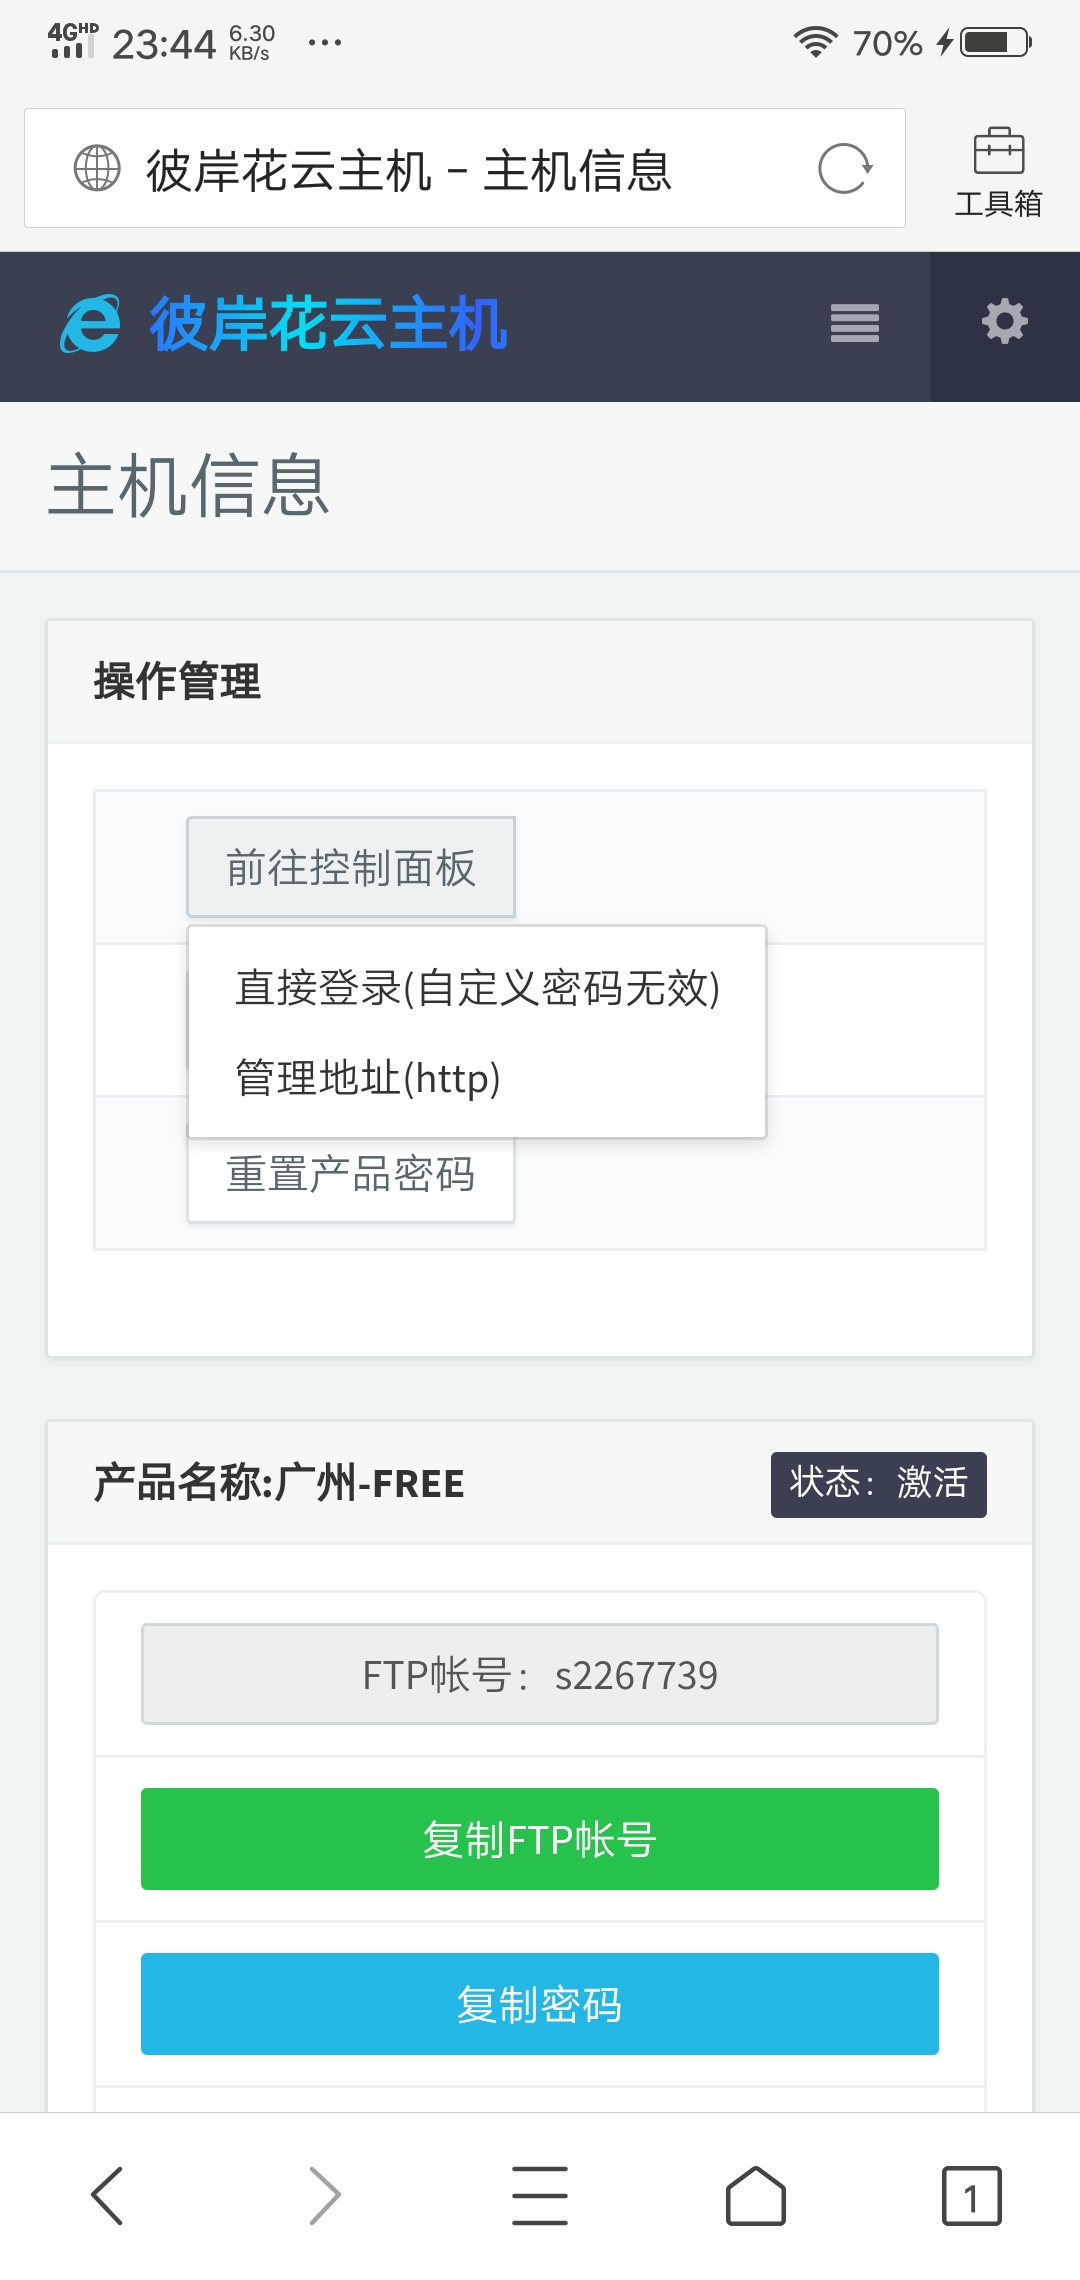Click the blue 复制密码 button

(x=540, y=2004)
